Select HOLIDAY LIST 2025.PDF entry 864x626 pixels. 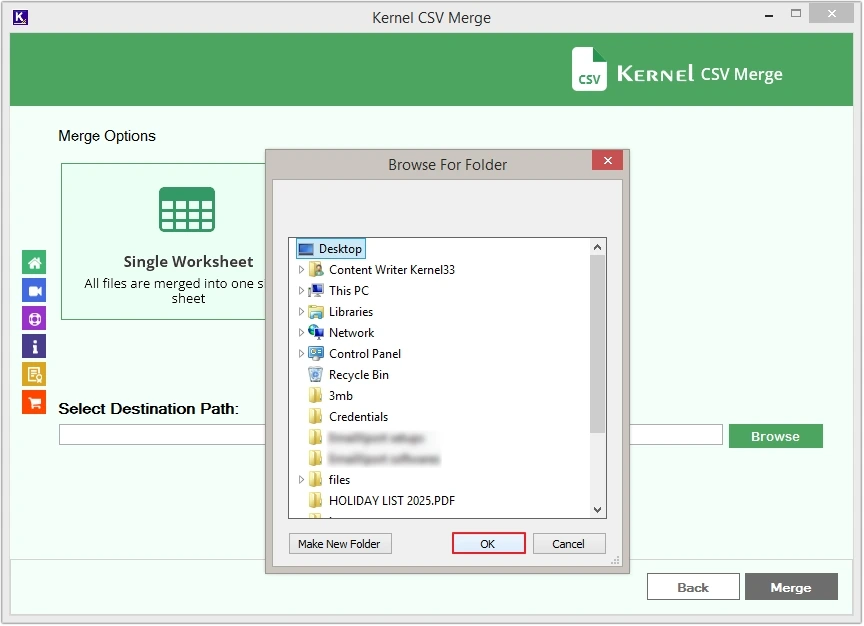click(392, 501)
